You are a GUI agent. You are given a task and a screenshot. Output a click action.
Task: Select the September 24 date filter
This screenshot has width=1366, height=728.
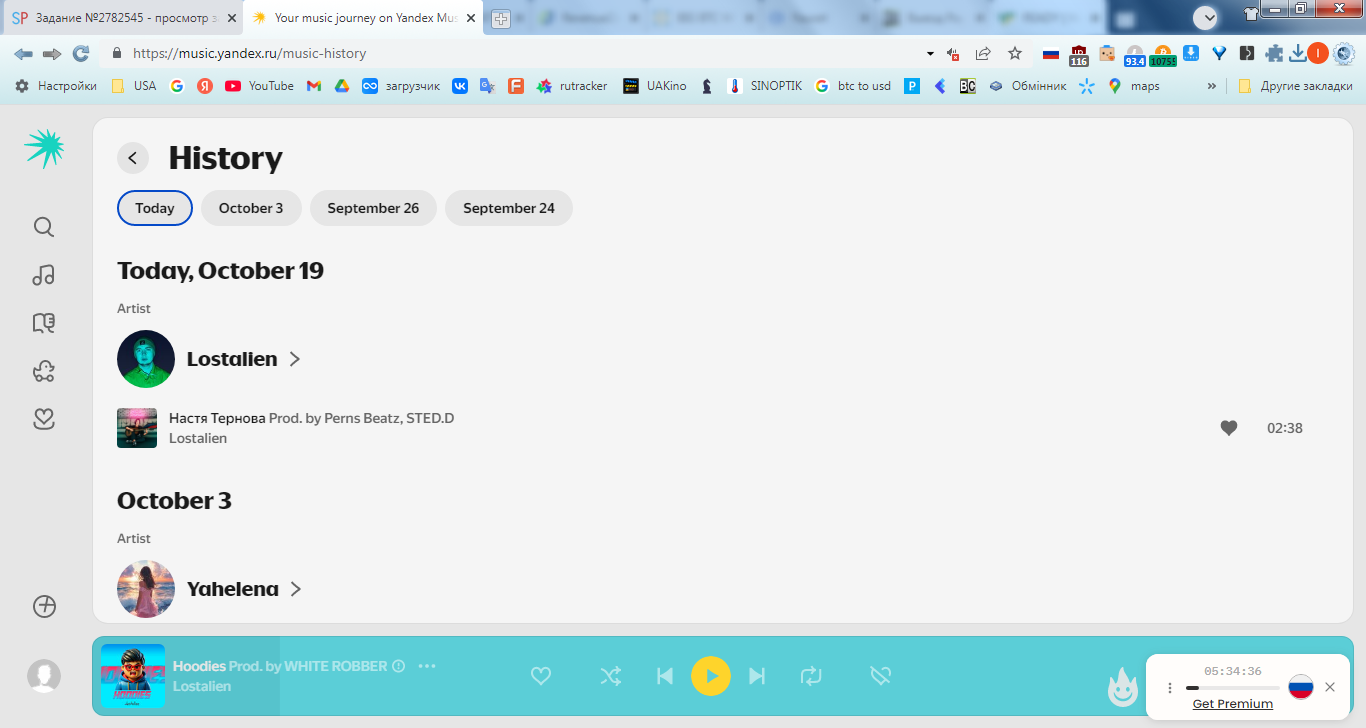pyautogui.click(x=509, y=208)
